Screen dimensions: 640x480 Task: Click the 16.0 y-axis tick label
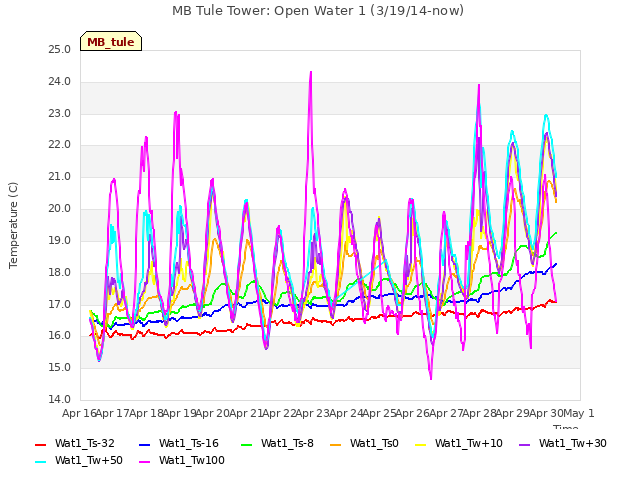(x=60, y=336)
